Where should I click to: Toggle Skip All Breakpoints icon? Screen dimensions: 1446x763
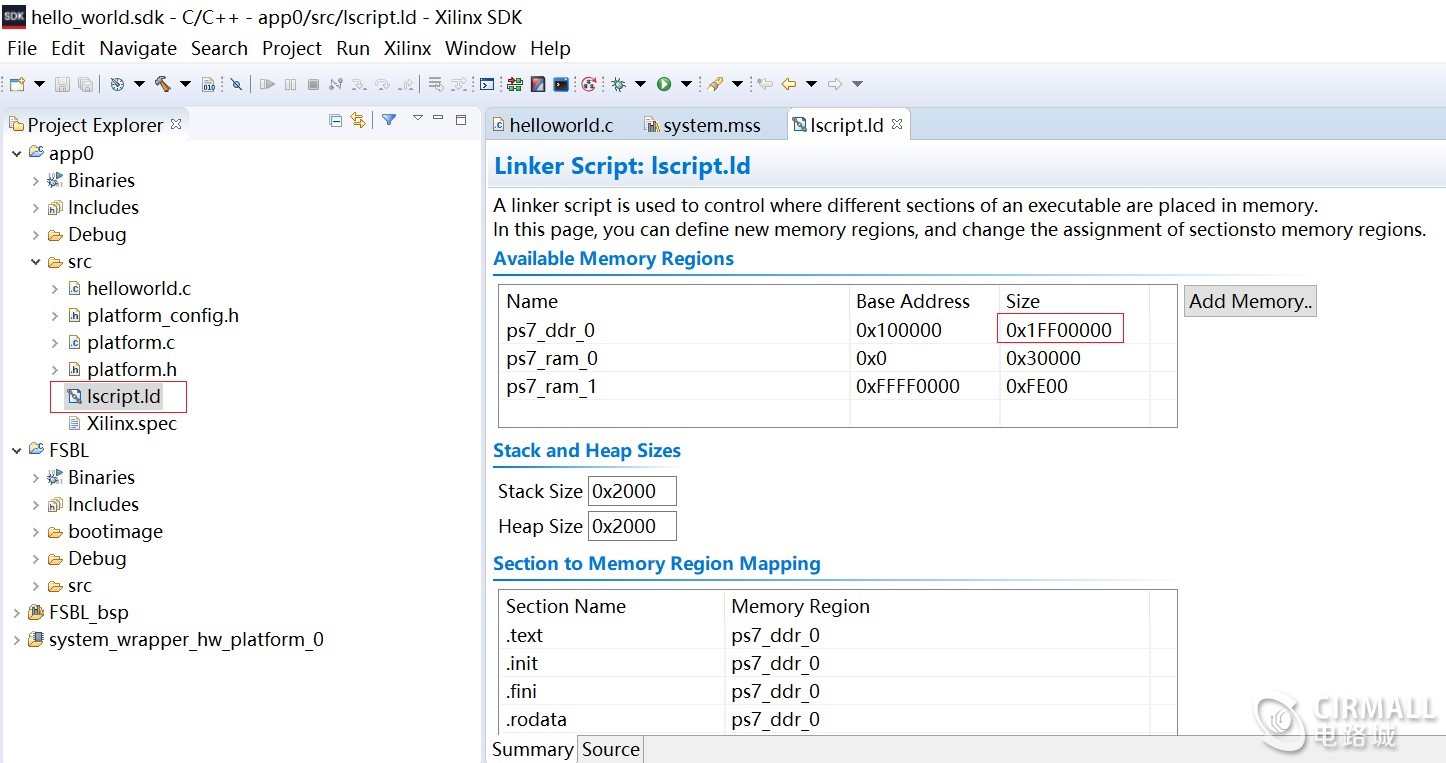point(236,84)
